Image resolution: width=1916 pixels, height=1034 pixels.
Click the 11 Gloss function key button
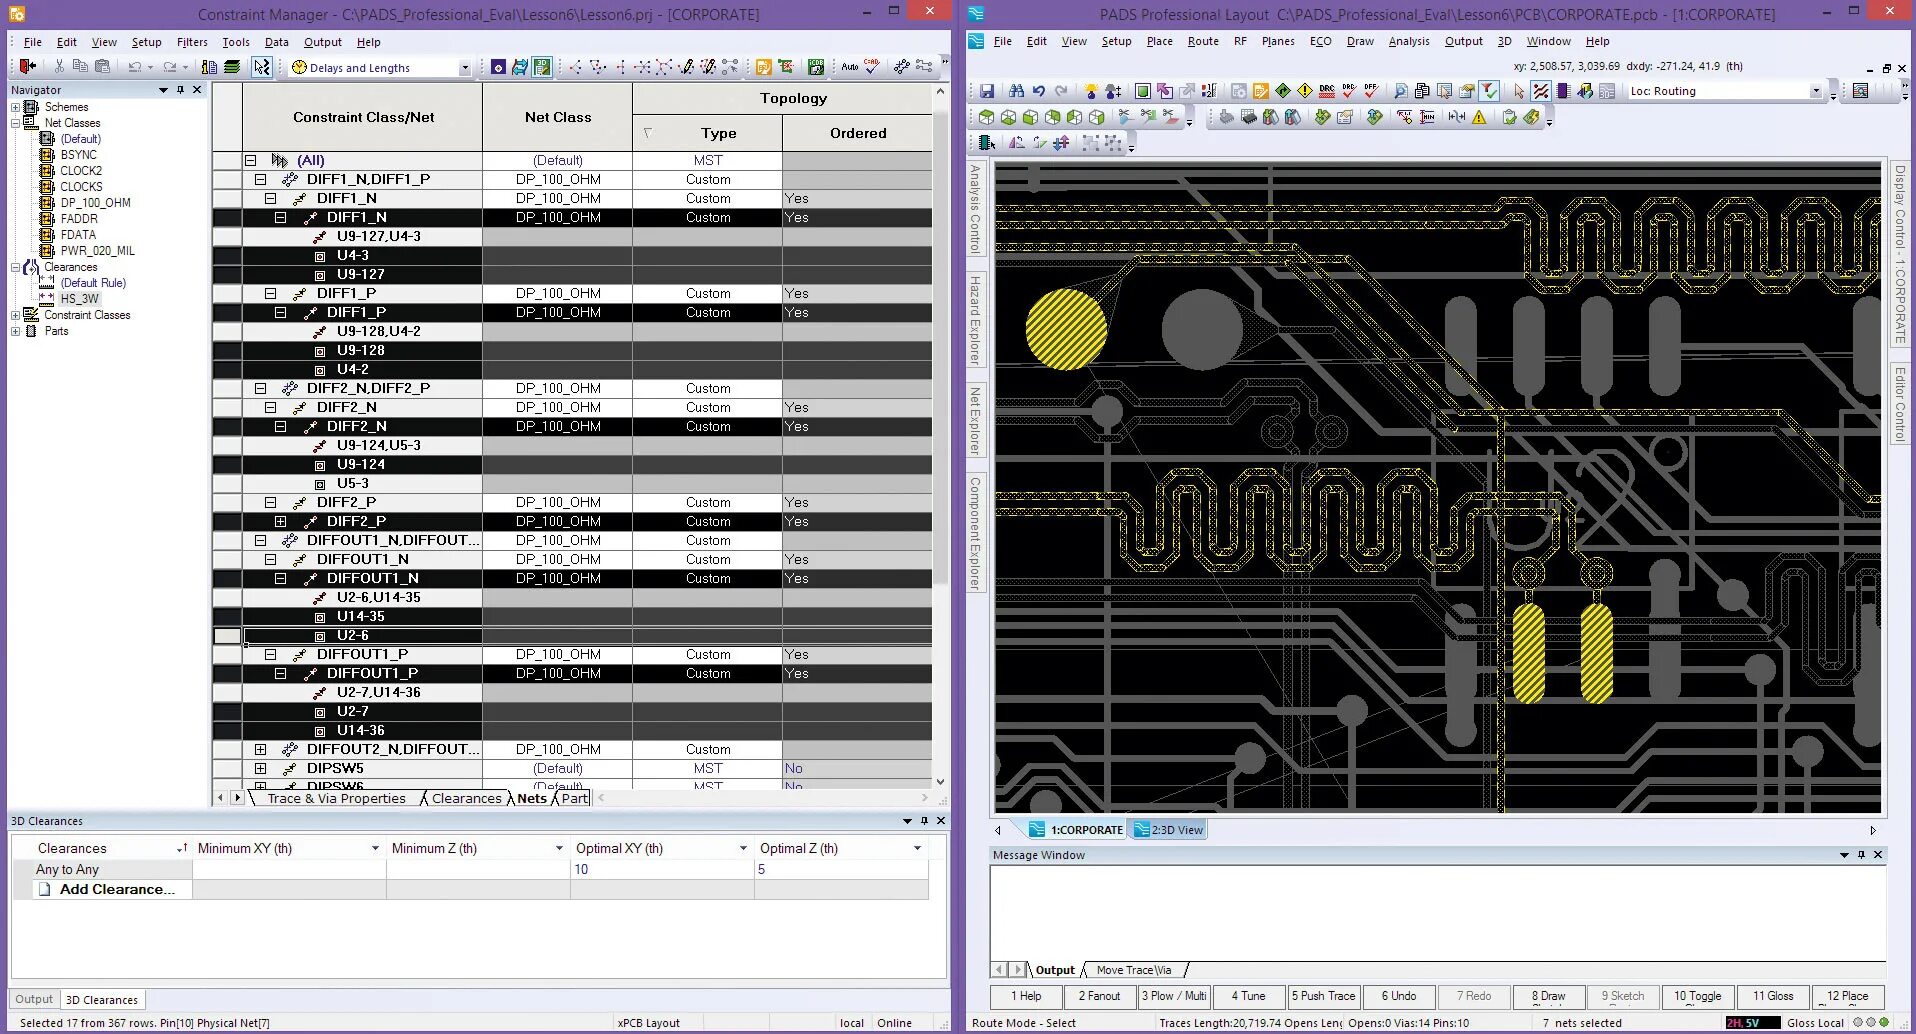tap(1773, 996)
